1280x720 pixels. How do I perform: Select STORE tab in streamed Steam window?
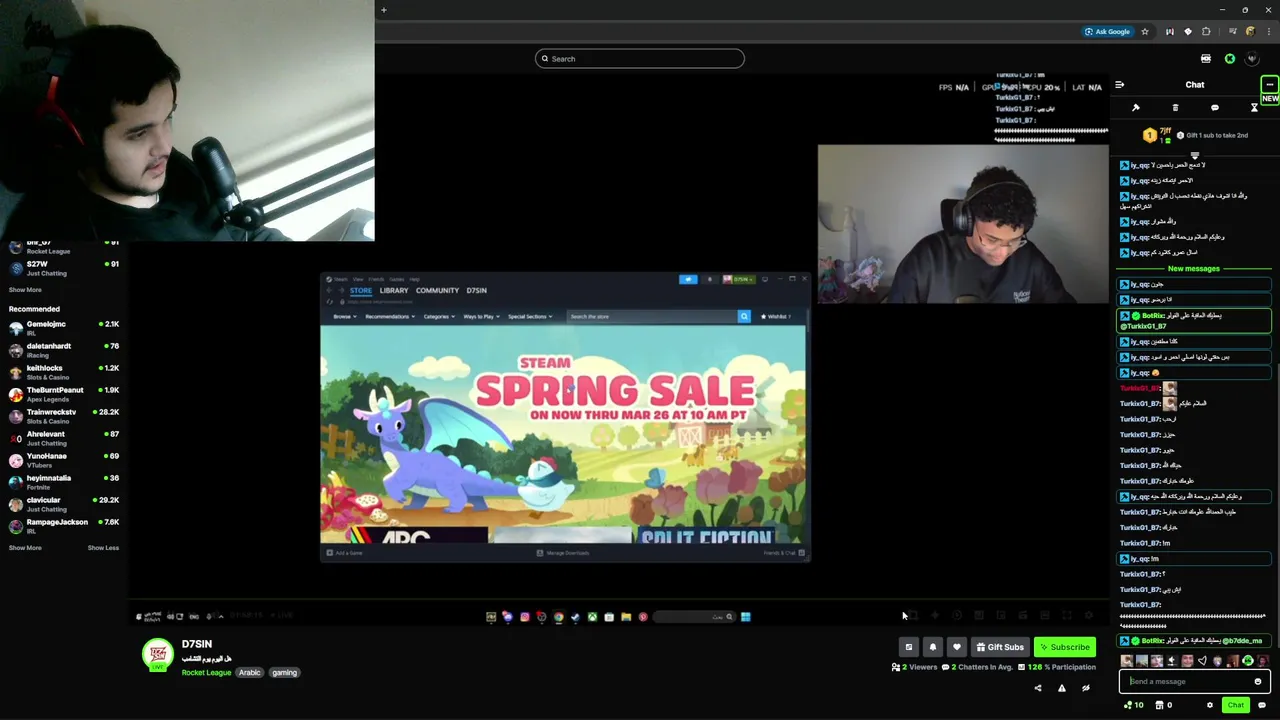[x=361, y=291]
